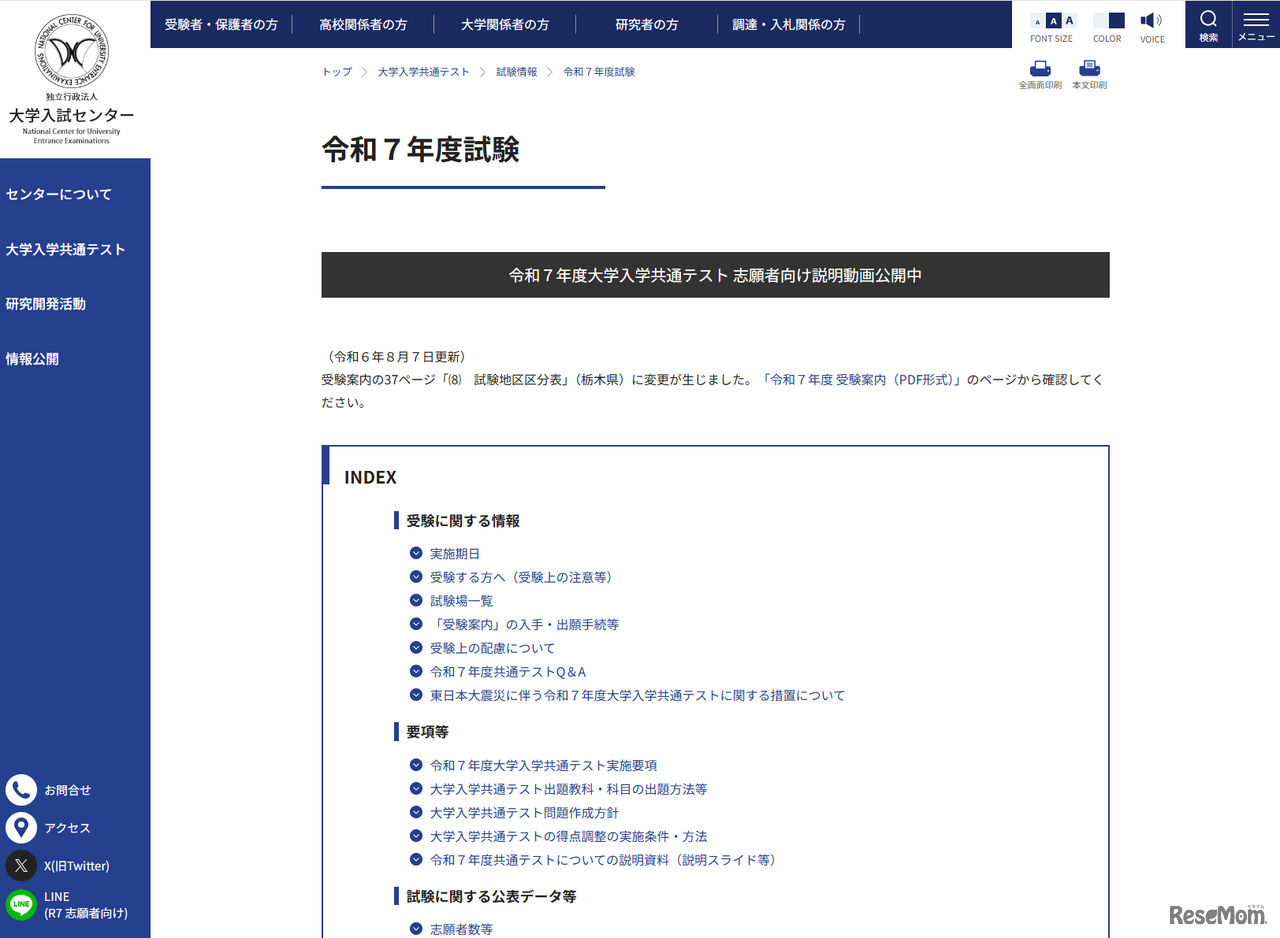The image size is (1280, 938).
Task: Open the search (検索) panel
Action: pyautogui.click(x=1208, y=24)
